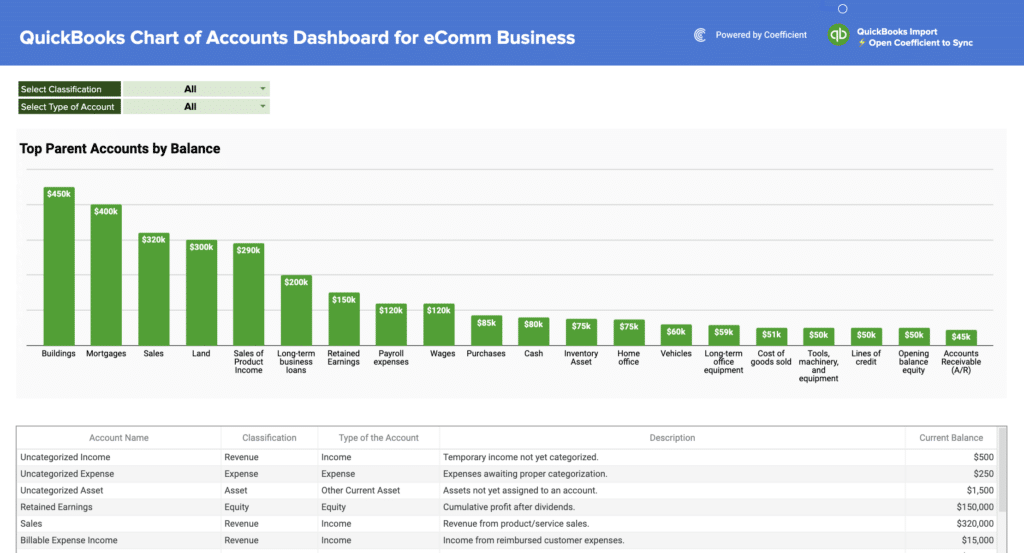Click the Sales $320k bar
Image resolution: width=1024 pixels, height=553 pixels.
click(x=153, y=289)
